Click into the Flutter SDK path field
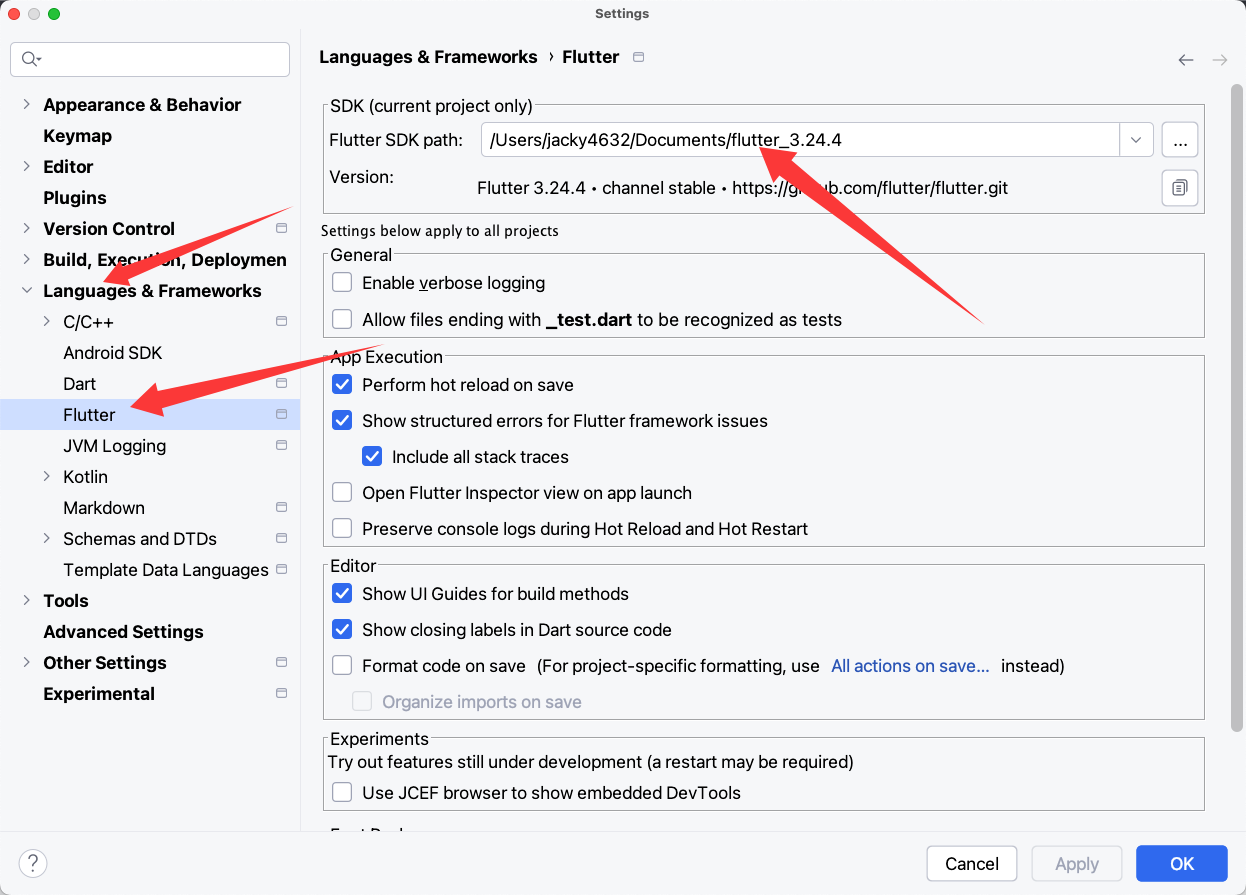1246x895 pixels. (x=800, y=140)
